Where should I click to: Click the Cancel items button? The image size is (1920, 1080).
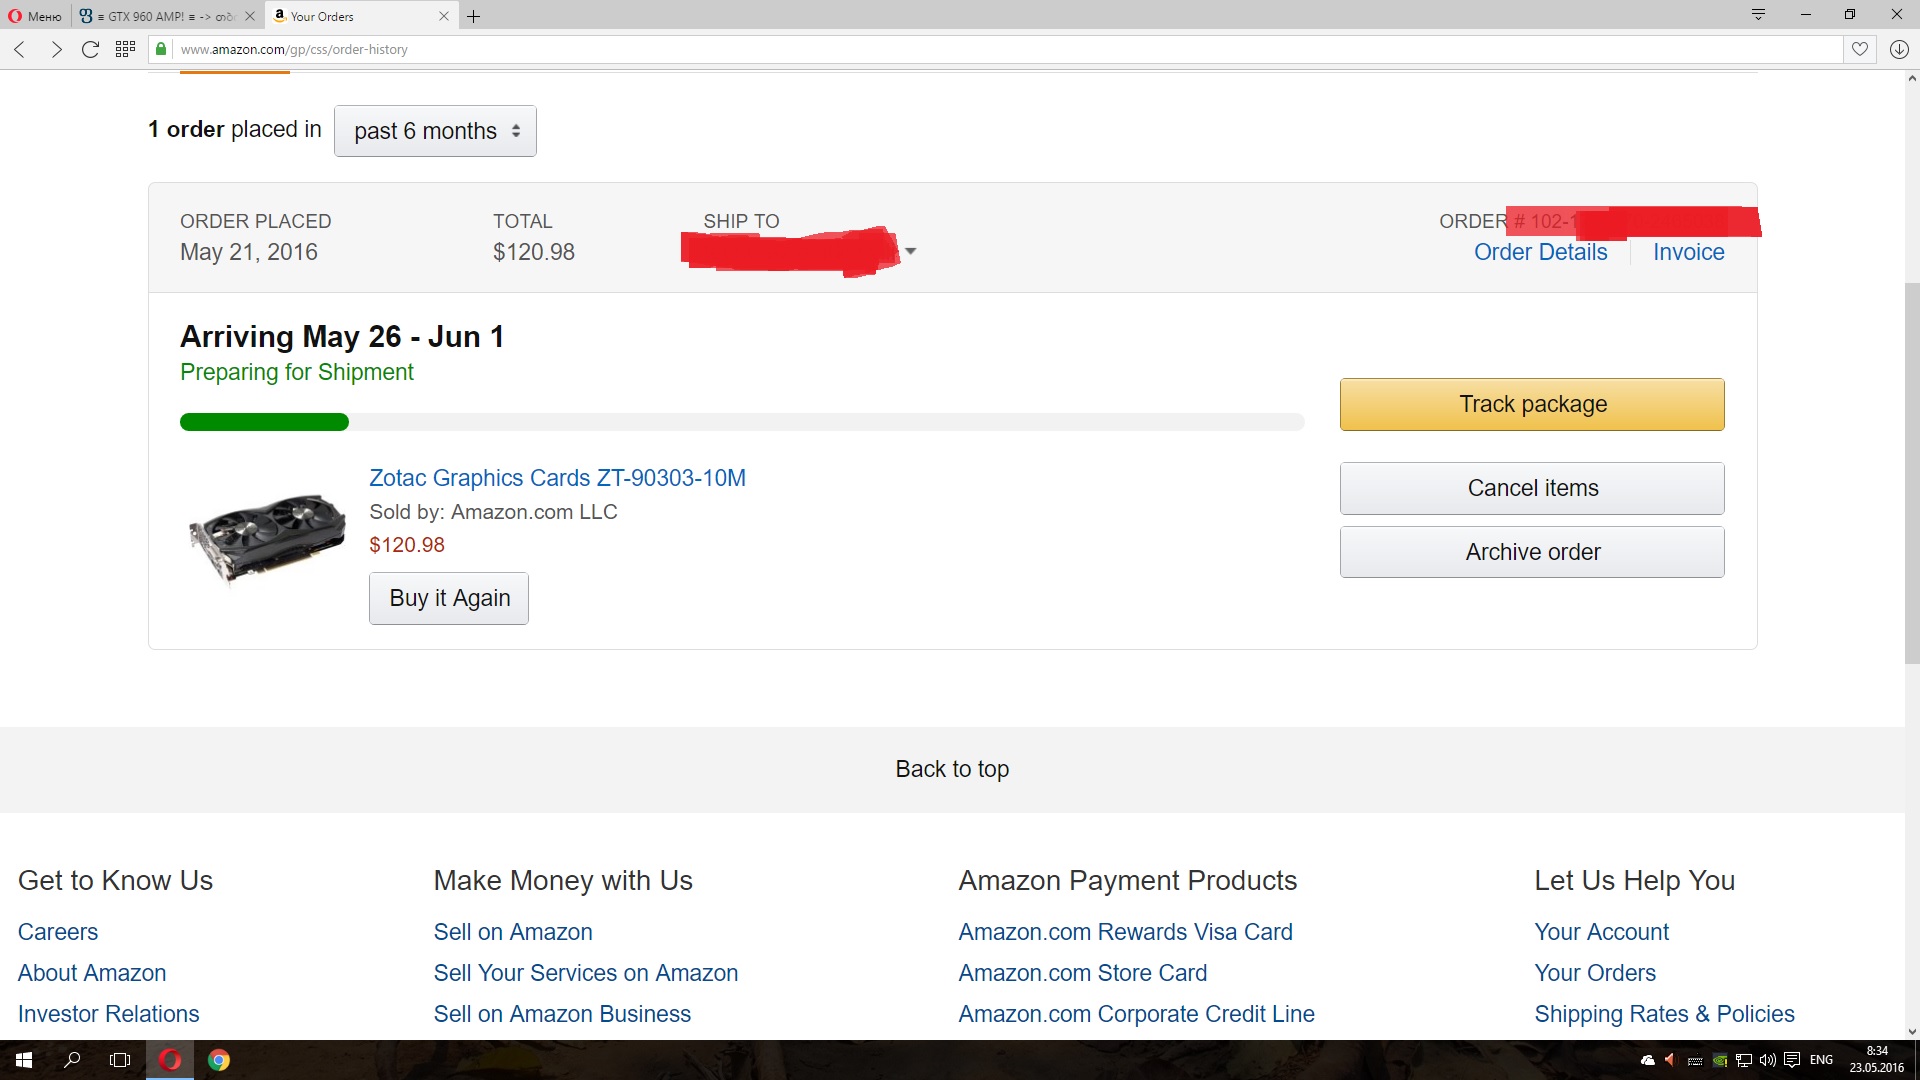tap(1532, 488)
